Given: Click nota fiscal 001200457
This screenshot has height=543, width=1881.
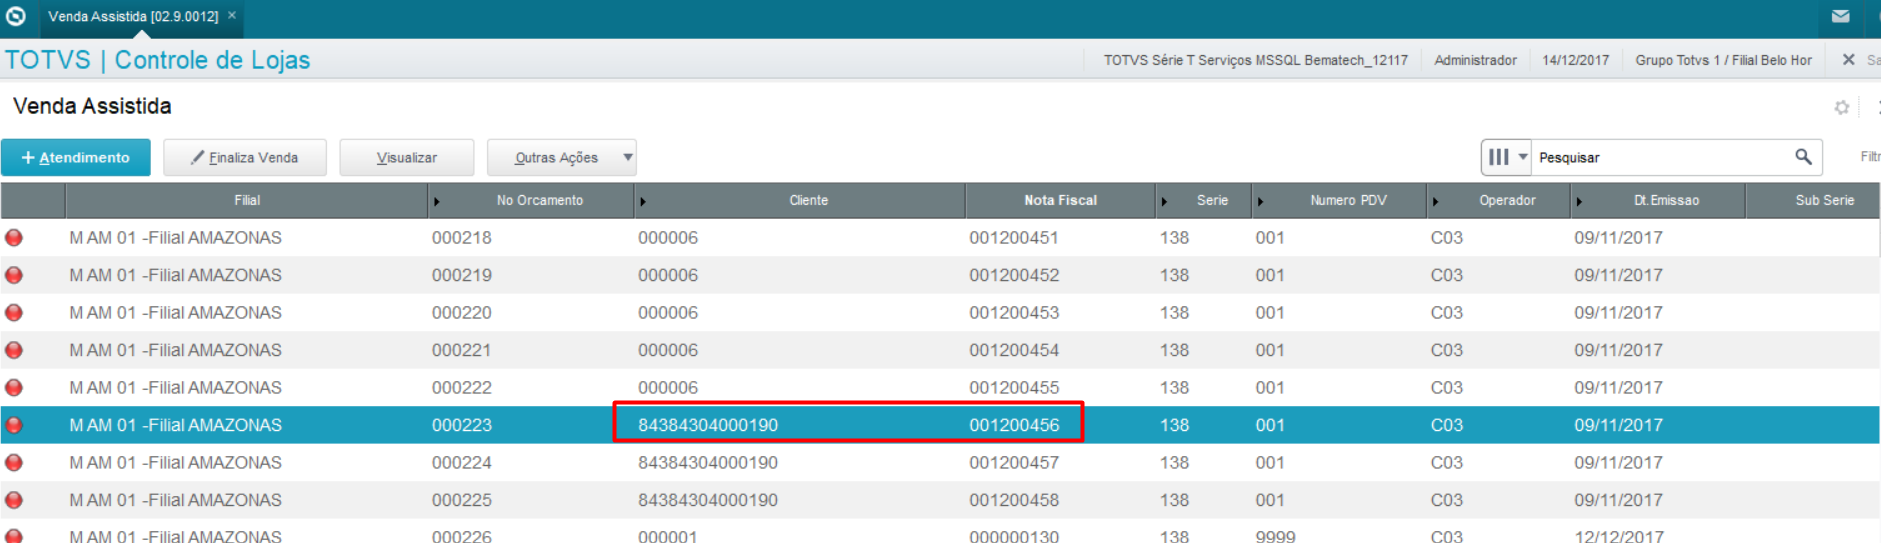Looking at the screenshot, I should coord(1014,463).
